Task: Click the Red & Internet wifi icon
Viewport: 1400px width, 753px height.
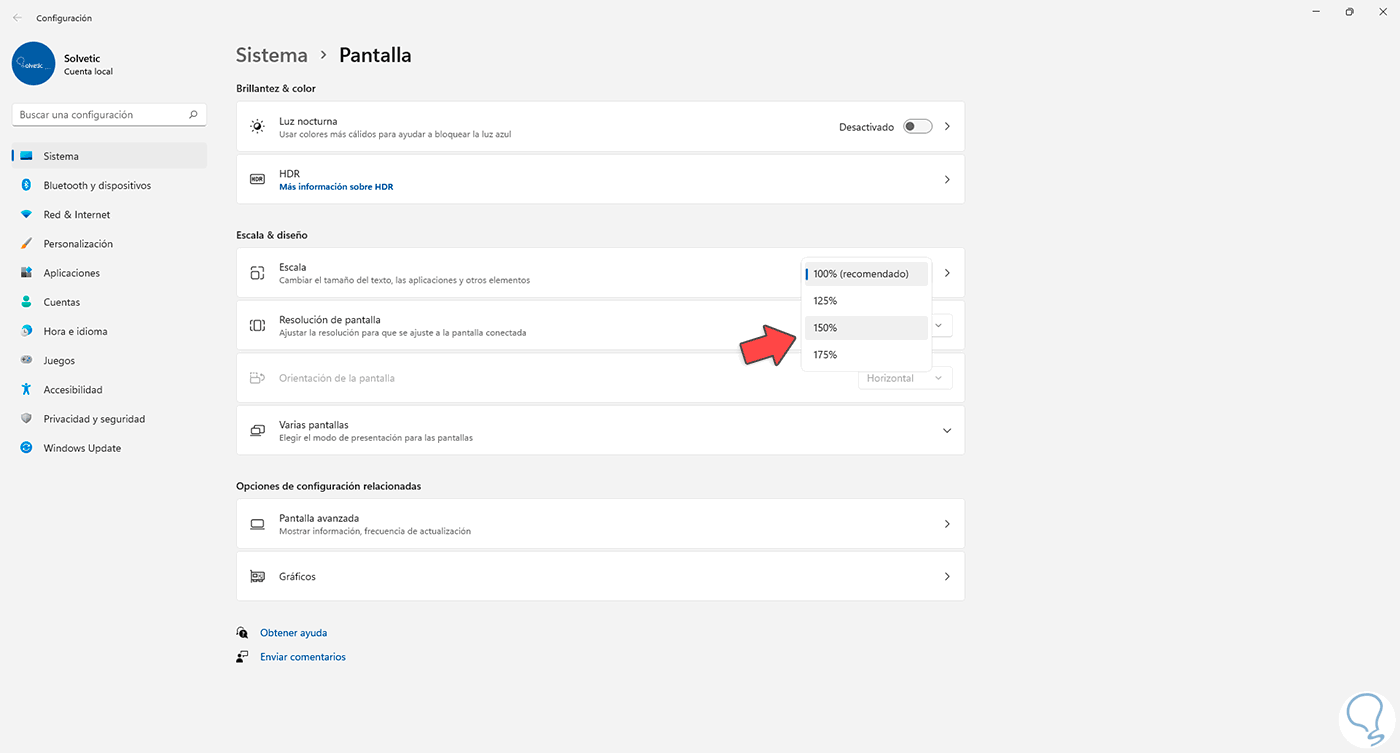Action: [26, 215]
